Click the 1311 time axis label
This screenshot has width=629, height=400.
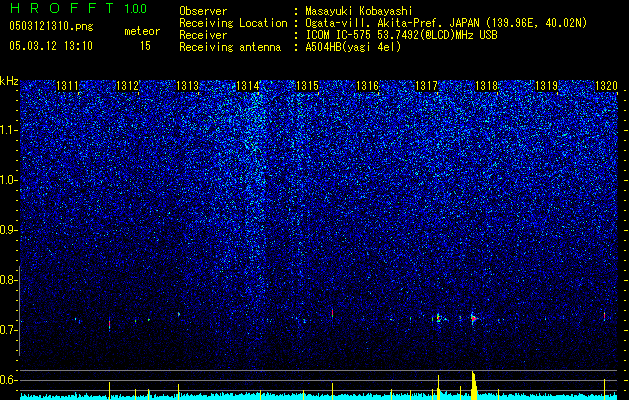tap(67, 86)
